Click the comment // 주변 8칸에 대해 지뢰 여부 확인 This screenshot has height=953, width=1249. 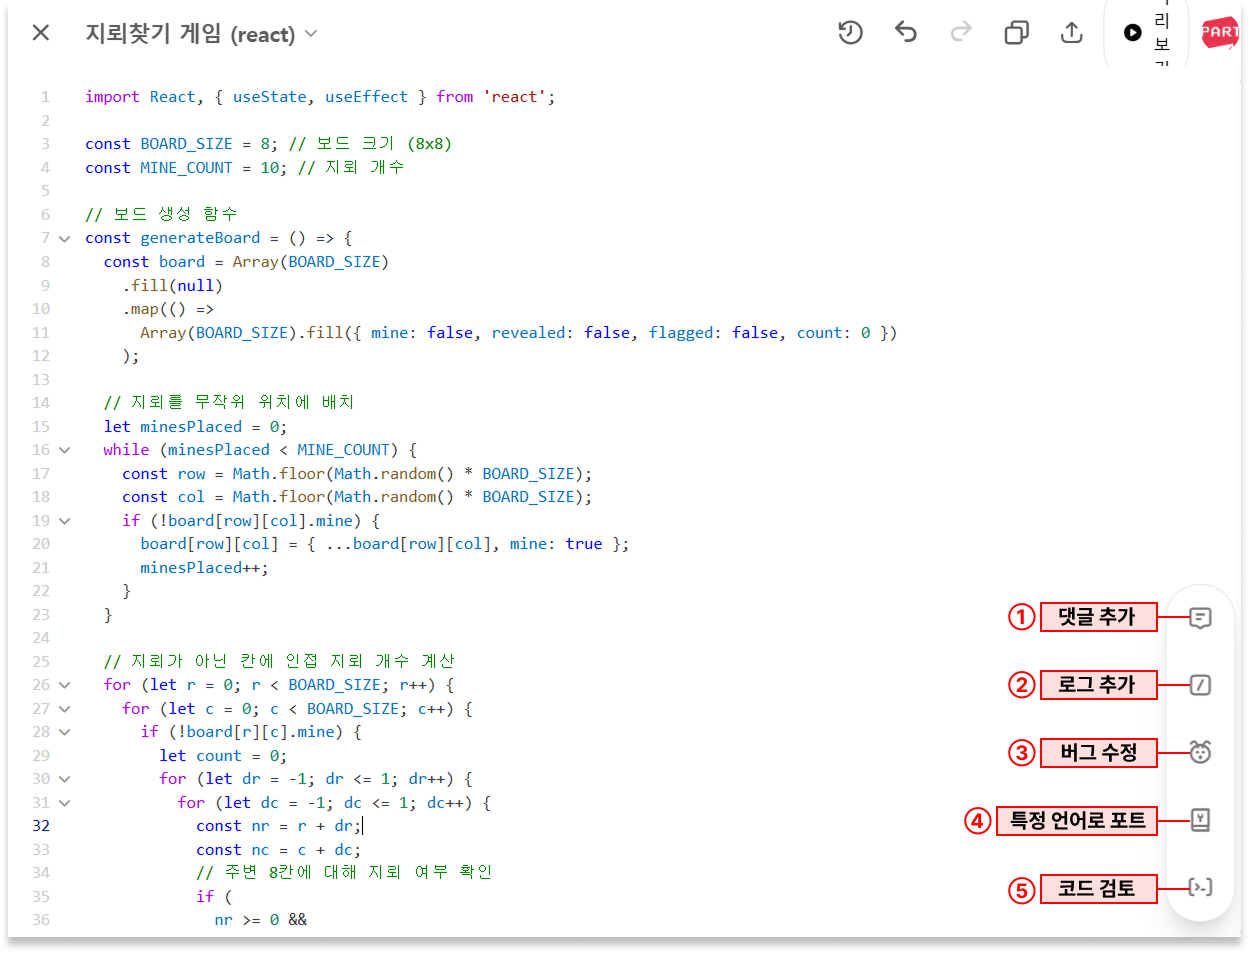coord(344,872)
